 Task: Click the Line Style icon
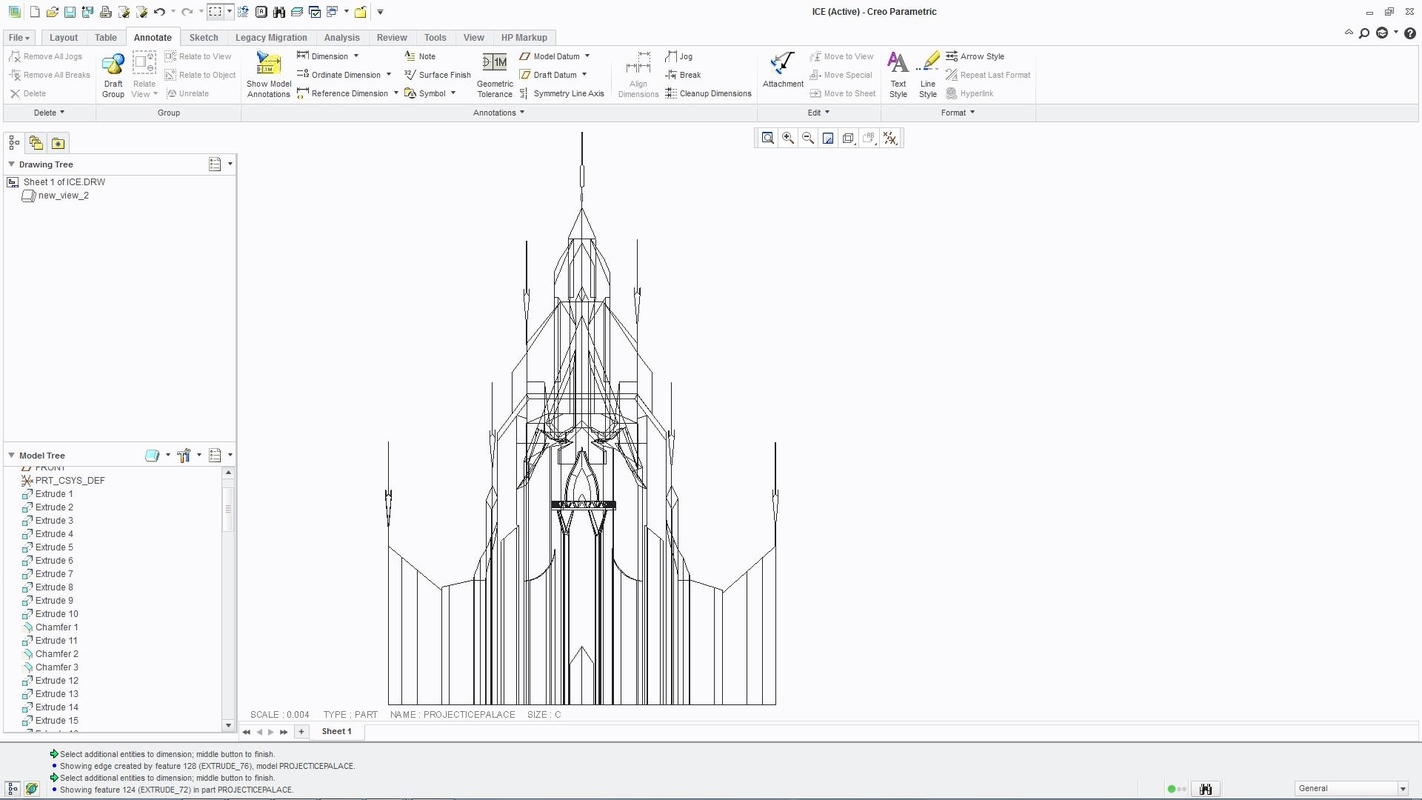[928, 64]
